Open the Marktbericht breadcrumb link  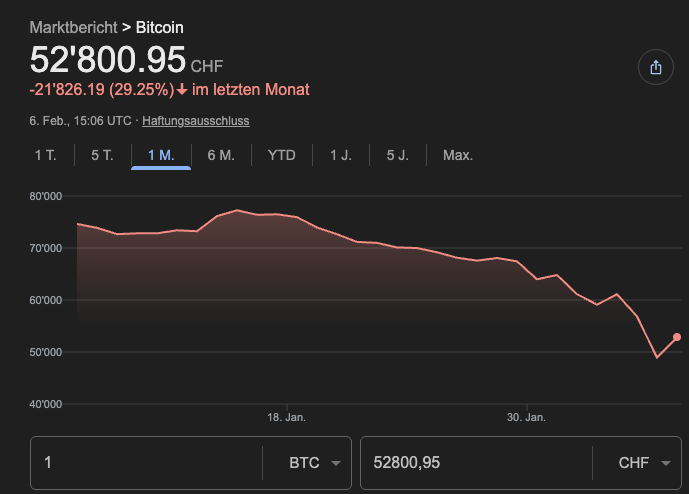pyautogui.click(x=73, y=27)
